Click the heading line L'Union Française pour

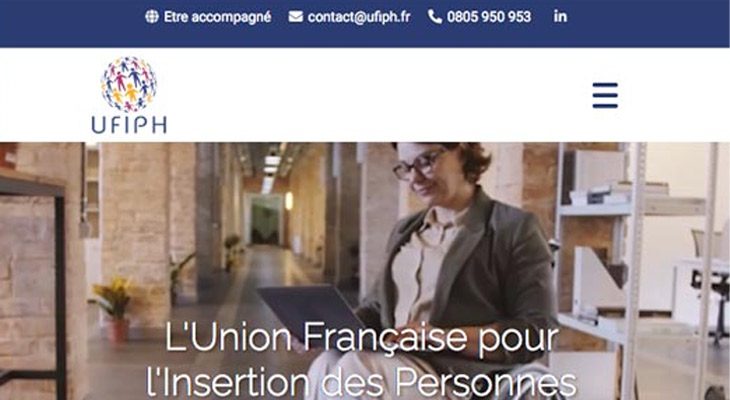[x=361, y=337]
